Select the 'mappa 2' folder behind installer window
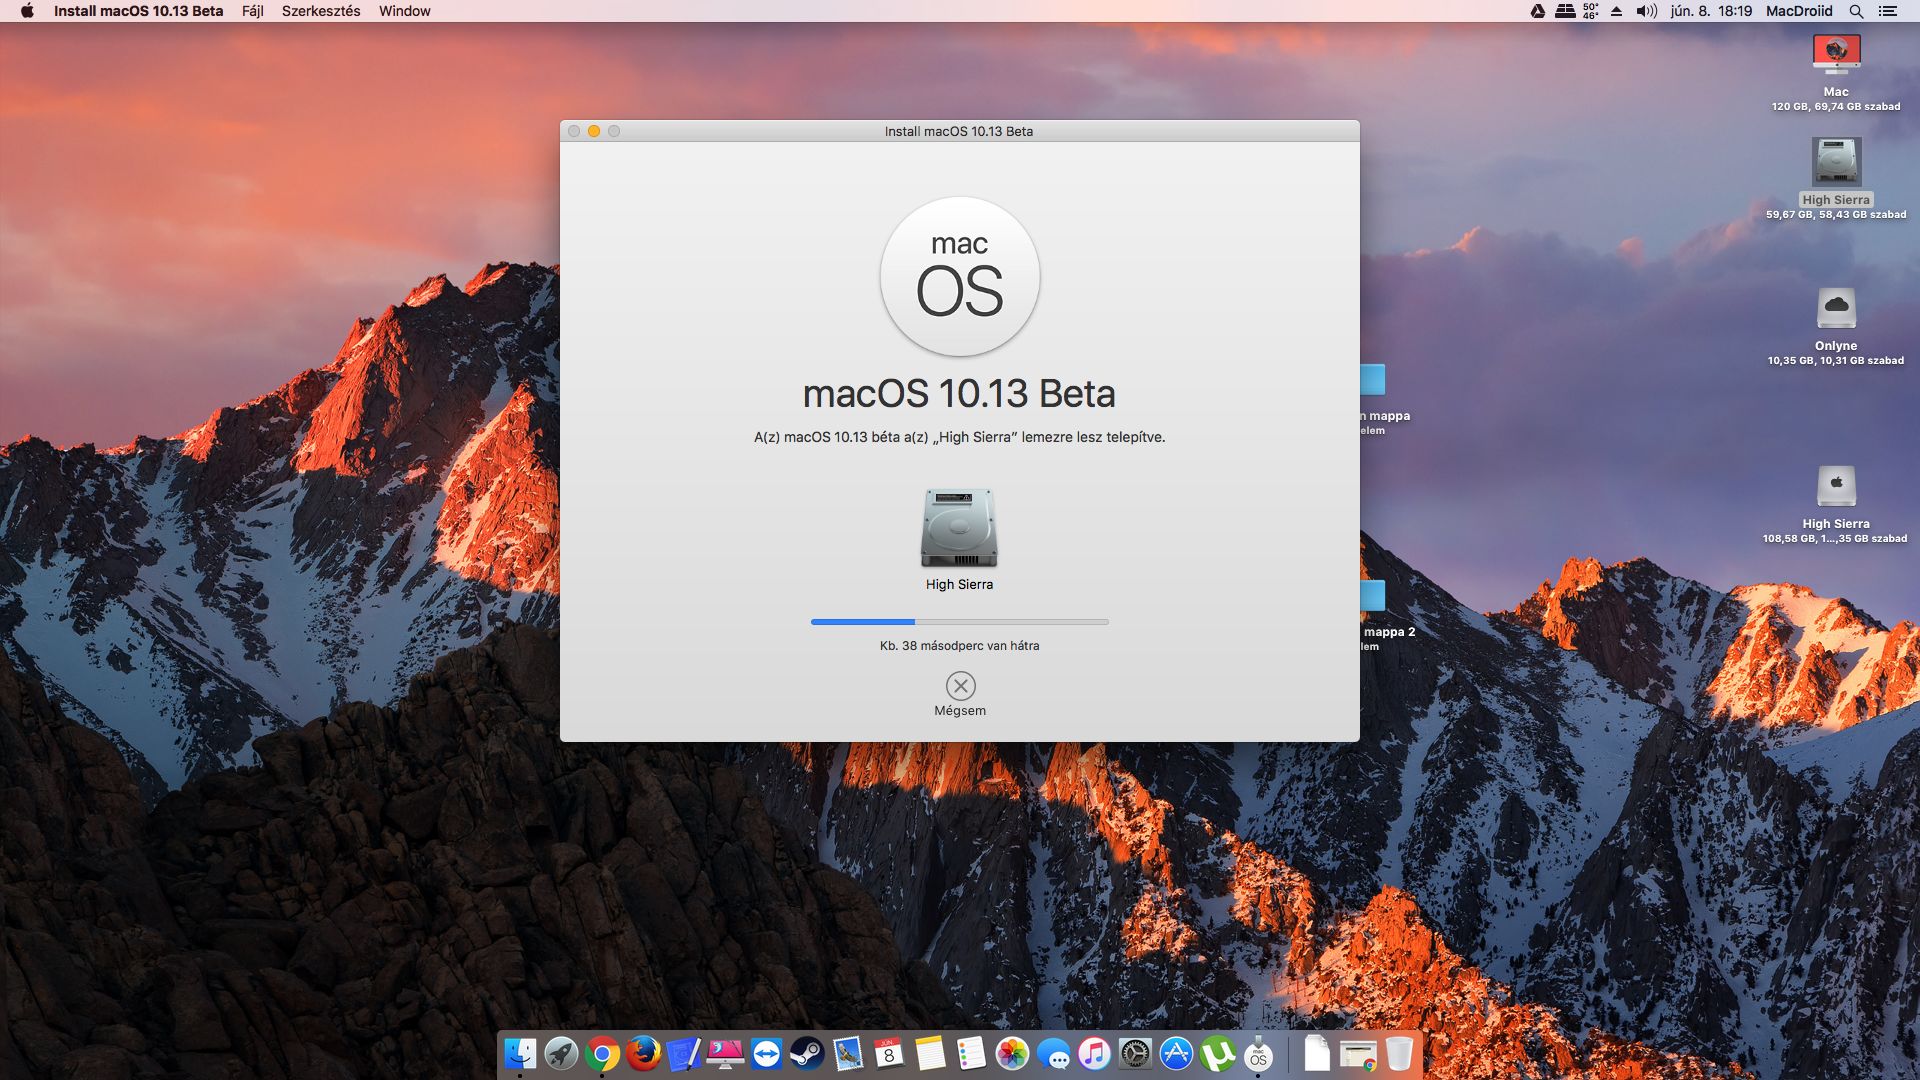Viewport: 1920px width, 1080px height. [x=1373, y=596]
